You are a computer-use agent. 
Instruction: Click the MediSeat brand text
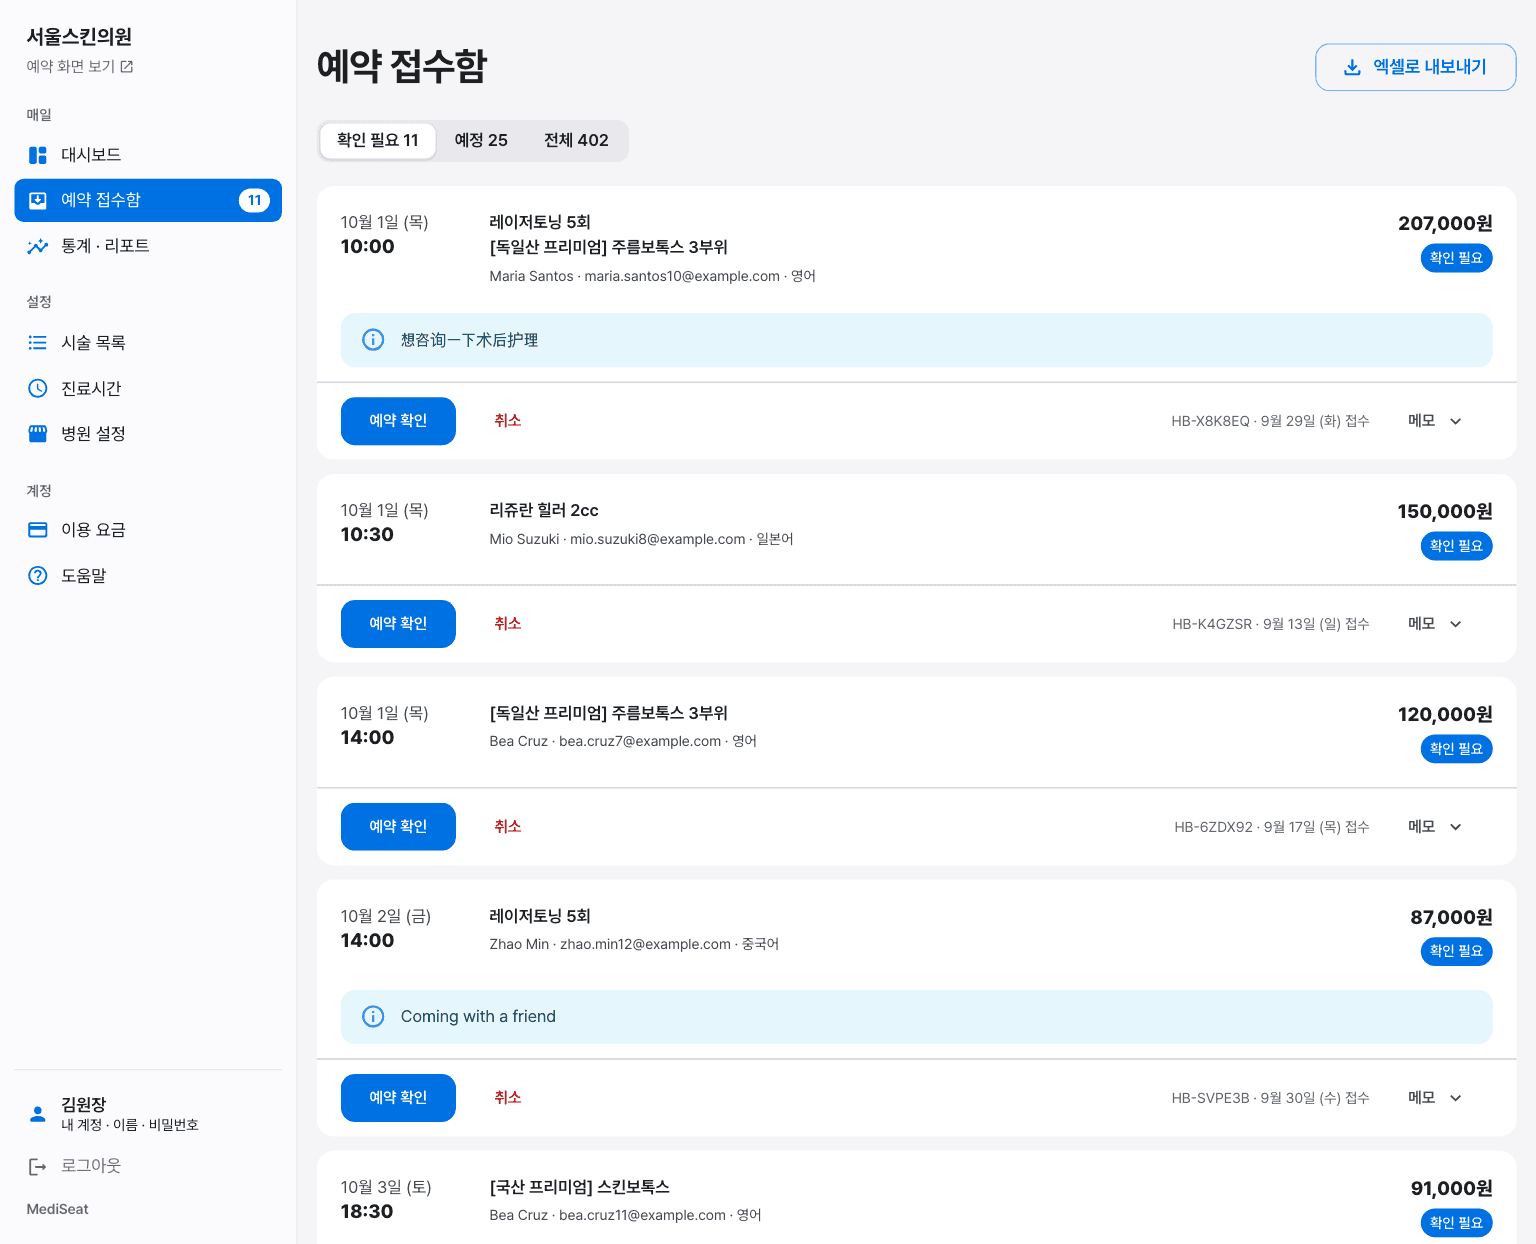[x=57, y=1209]
